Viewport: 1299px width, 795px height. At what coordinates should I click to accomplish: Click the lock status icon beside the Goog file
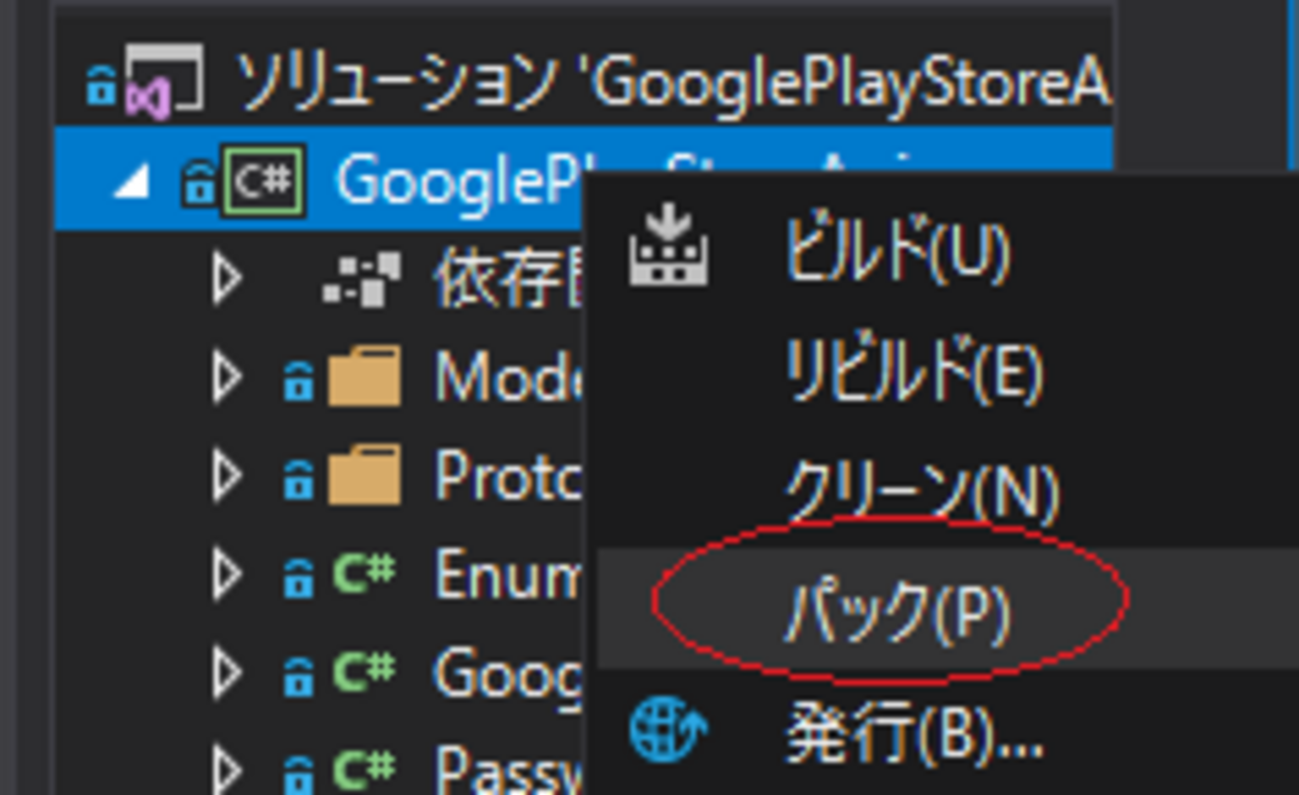(x=297, y=676)
